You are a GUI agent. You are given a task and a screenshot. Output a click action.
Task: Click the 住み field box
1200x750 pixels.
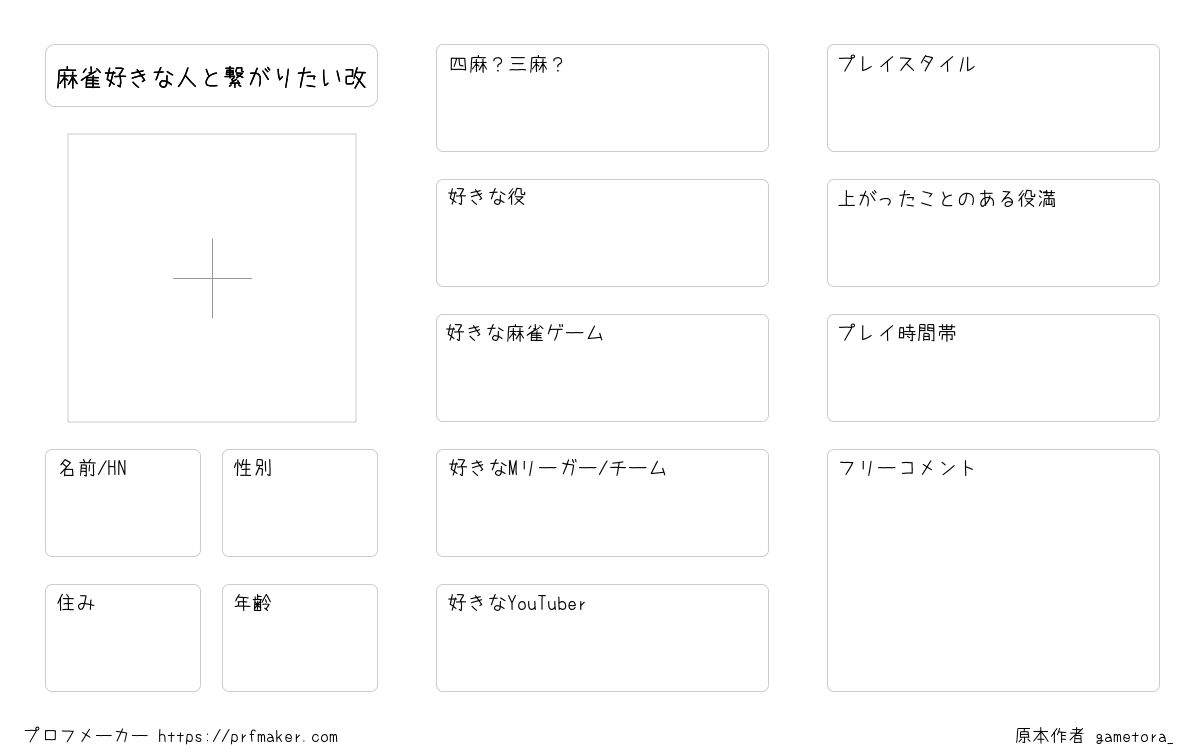point(123,638)
